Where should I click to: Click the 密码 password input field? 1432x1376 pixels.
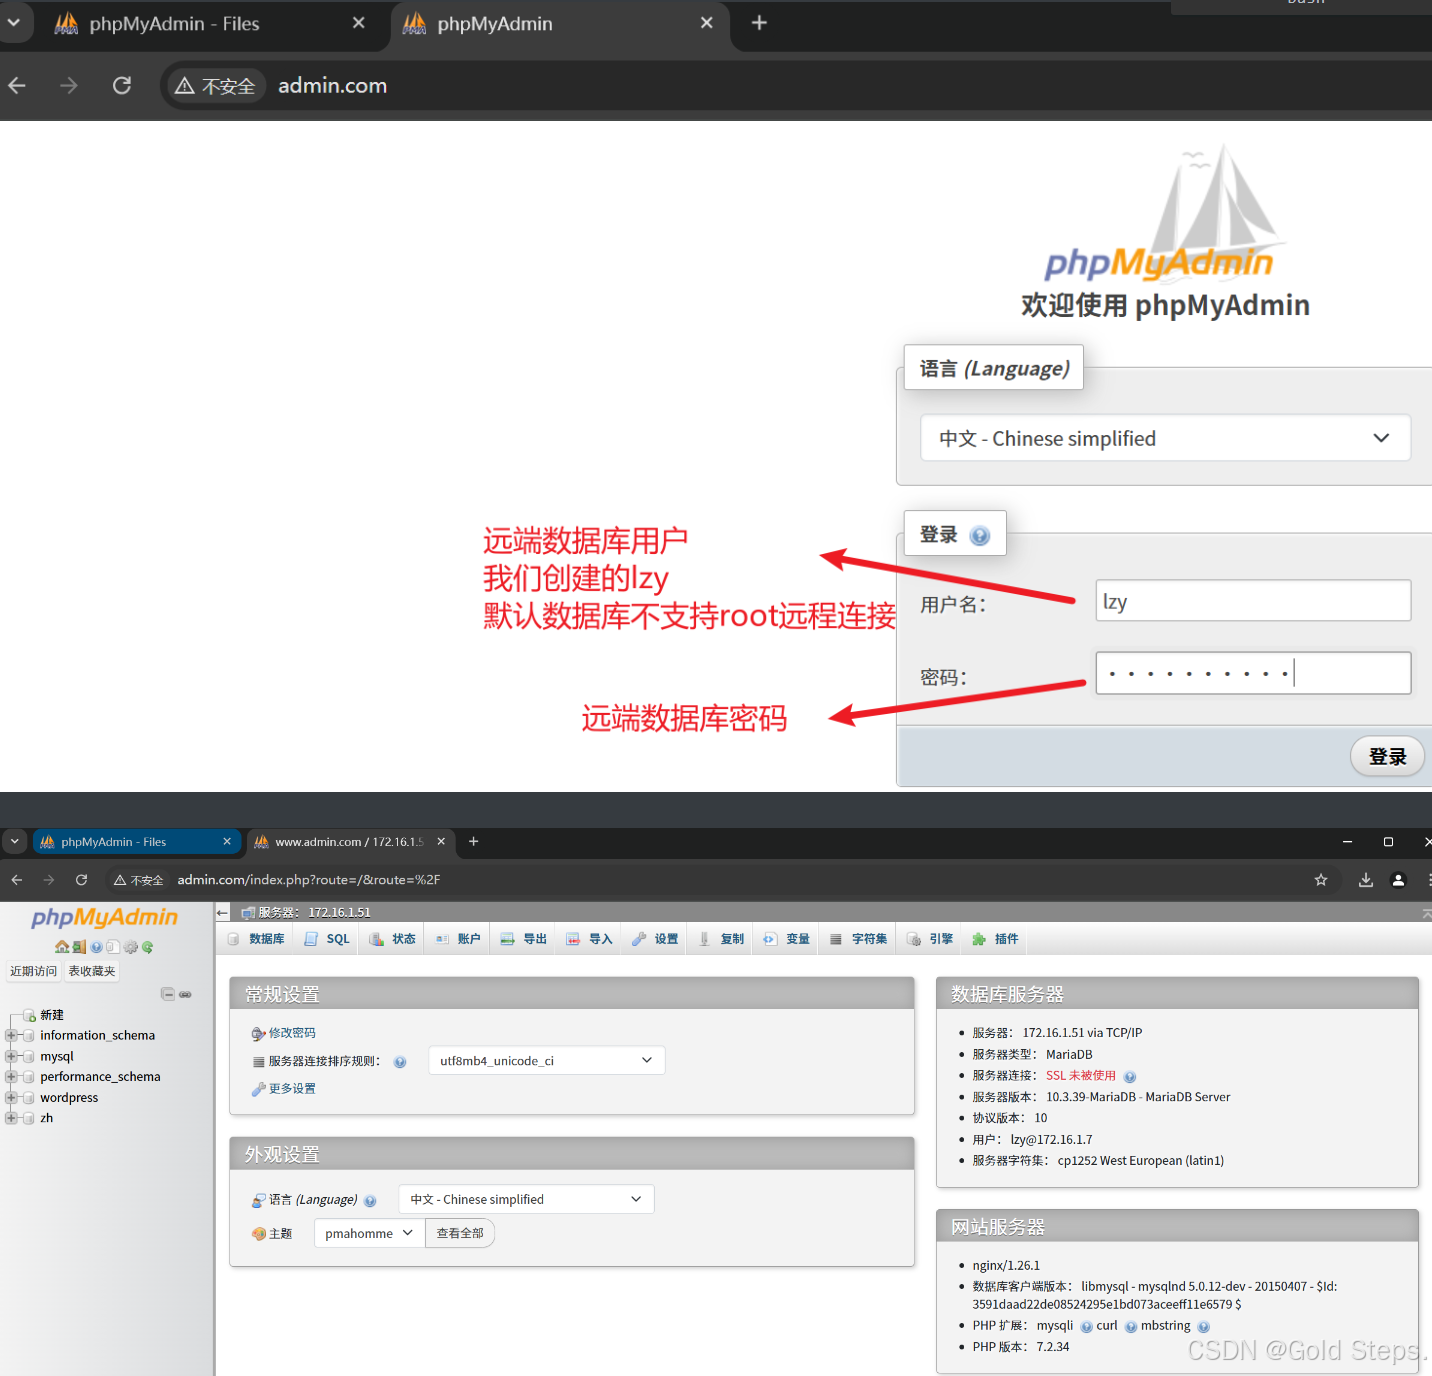(1253, 673)
